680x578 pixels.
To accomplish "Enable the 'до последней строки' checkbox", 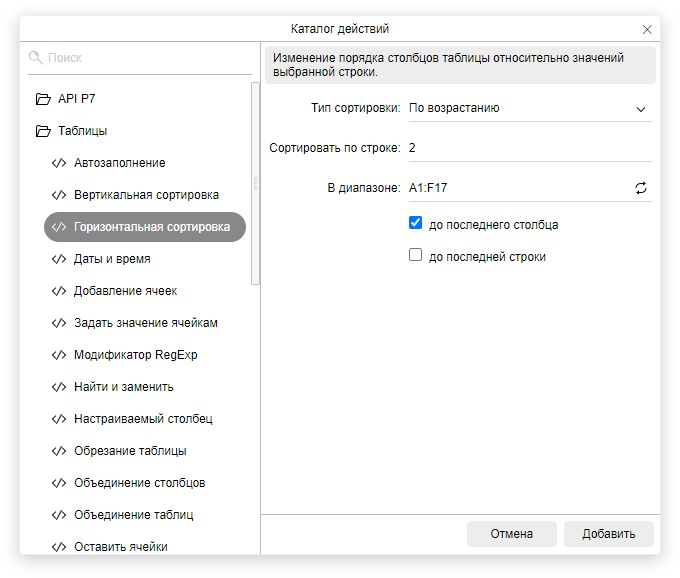I will coord(416,256).
